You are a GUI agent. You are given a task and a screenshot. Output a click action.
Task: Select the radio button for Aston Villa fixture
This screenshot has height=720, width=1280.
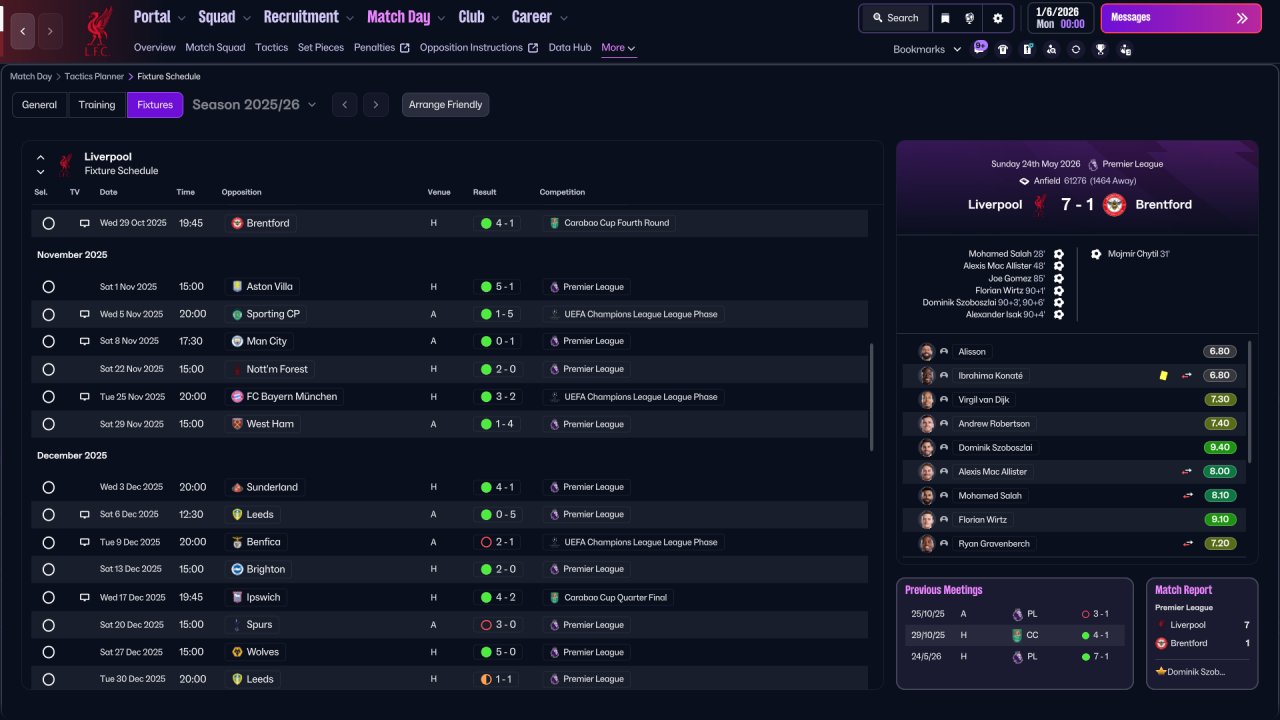click(x=48, y=287)
